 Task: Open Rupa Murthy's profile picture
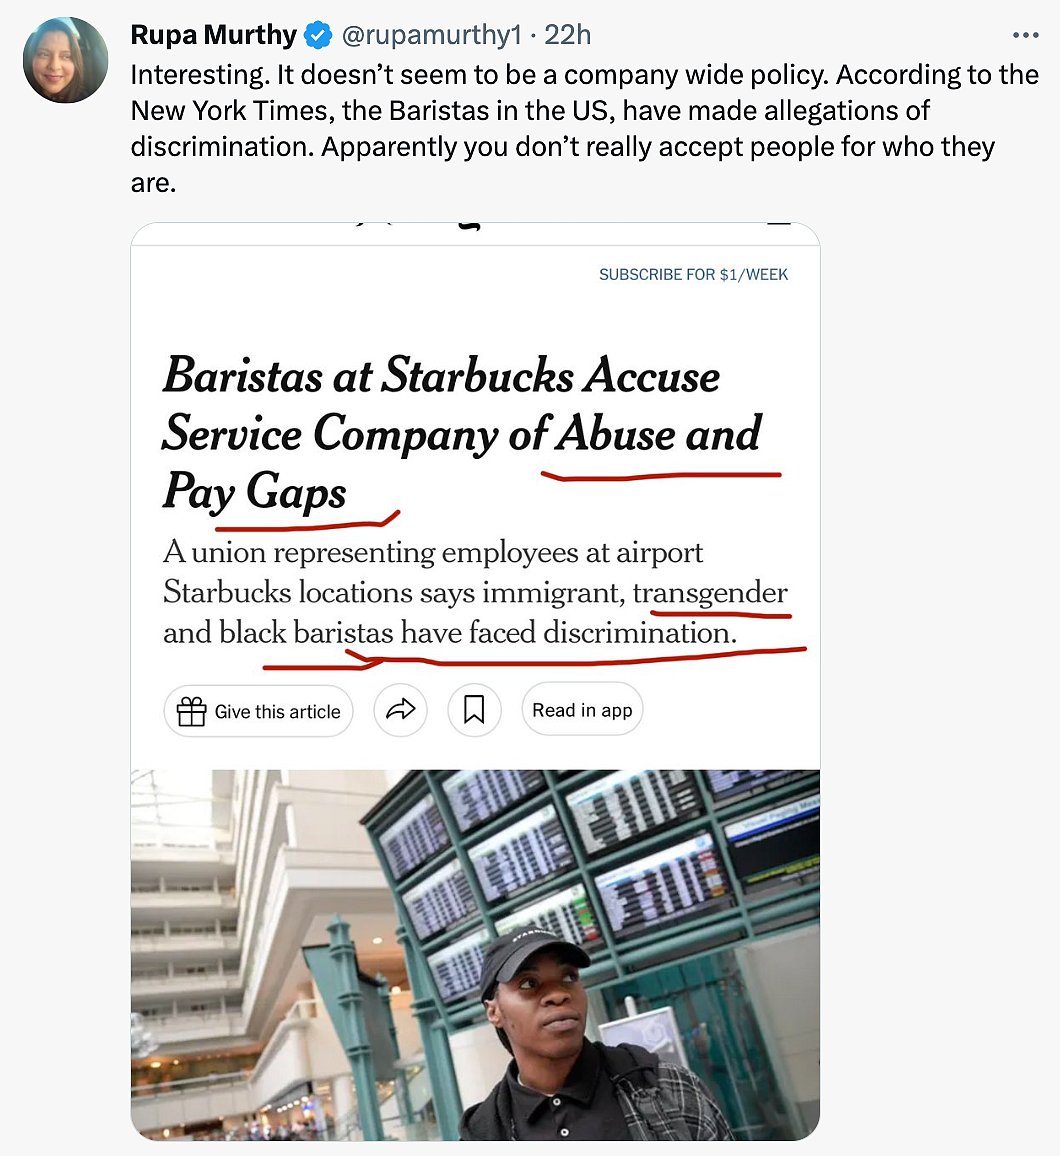[66, 60]
